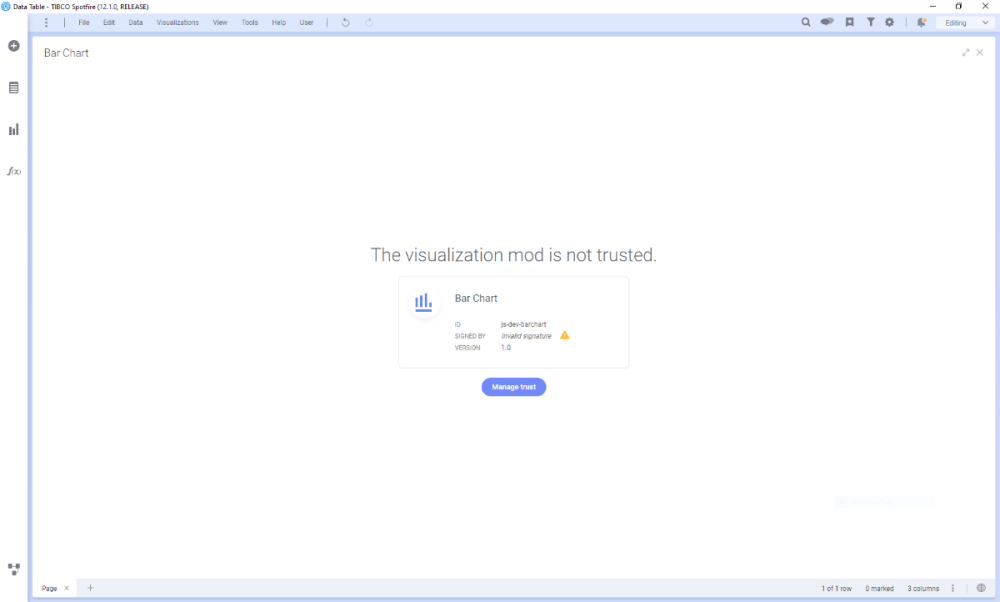Screen dimensions: 1000x602
Task: Click the Bar Chart mod icon
Action: (423, 302)
